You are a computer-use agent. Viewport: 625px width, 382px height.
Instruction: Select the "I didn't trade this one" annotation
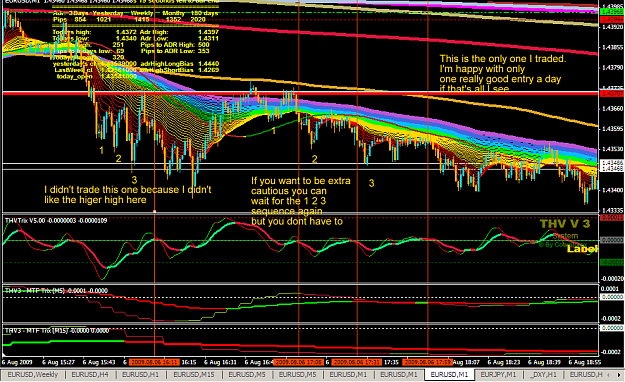click(x=128, y=195)
